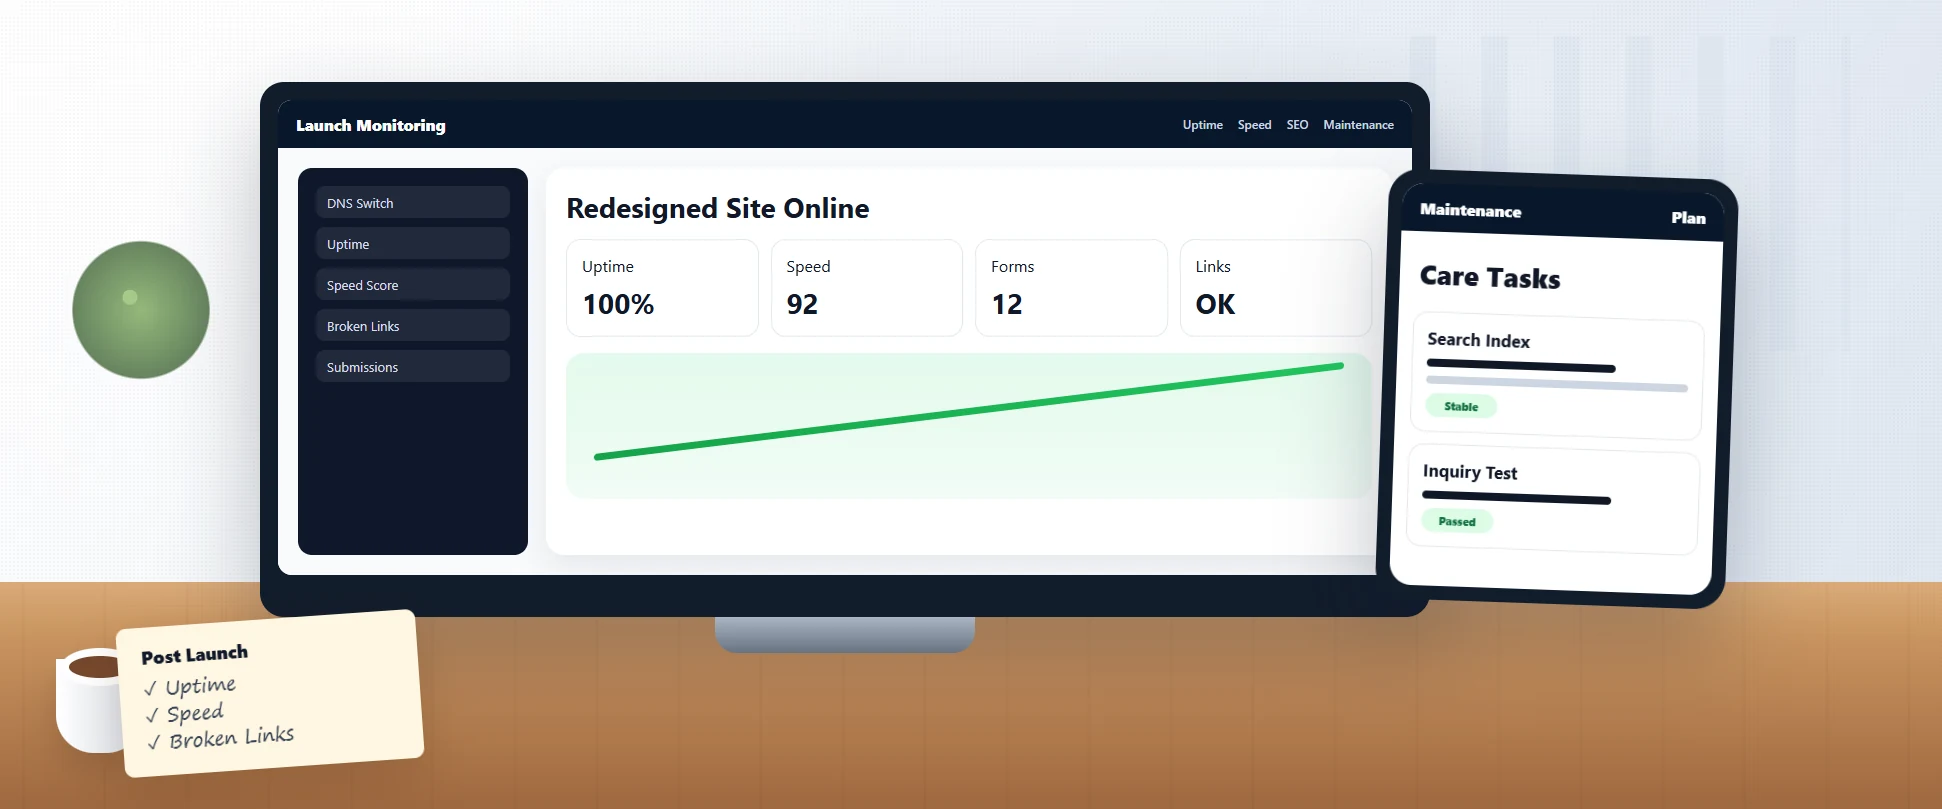Open Maintenance in the top navigation
The height and width of the screenshot is (809, 1942).
[1358, 125]
